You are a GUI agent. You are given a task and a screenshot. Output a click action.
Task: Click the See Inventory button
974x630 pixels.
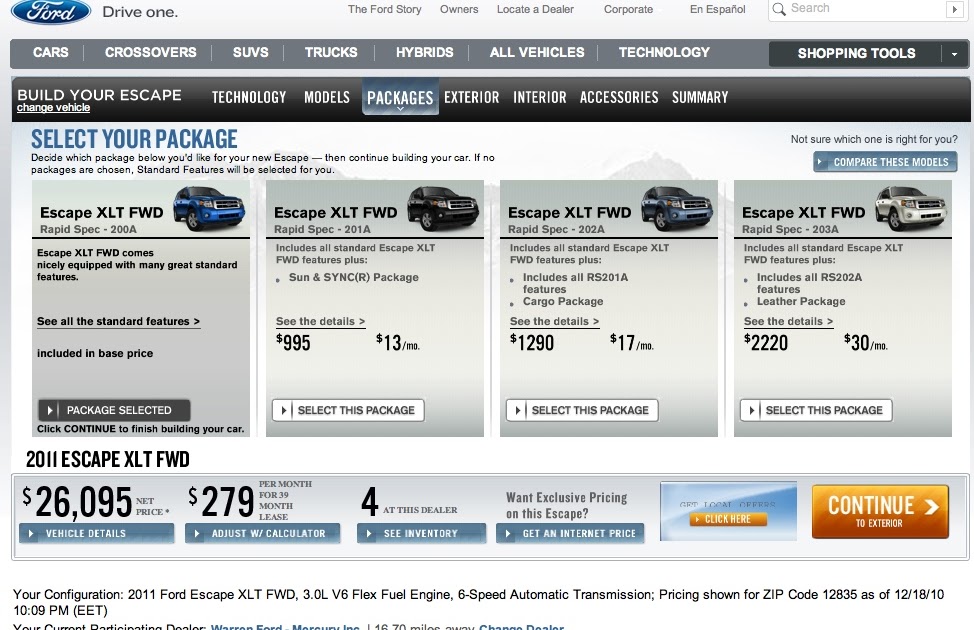click(x=421, y=533)
